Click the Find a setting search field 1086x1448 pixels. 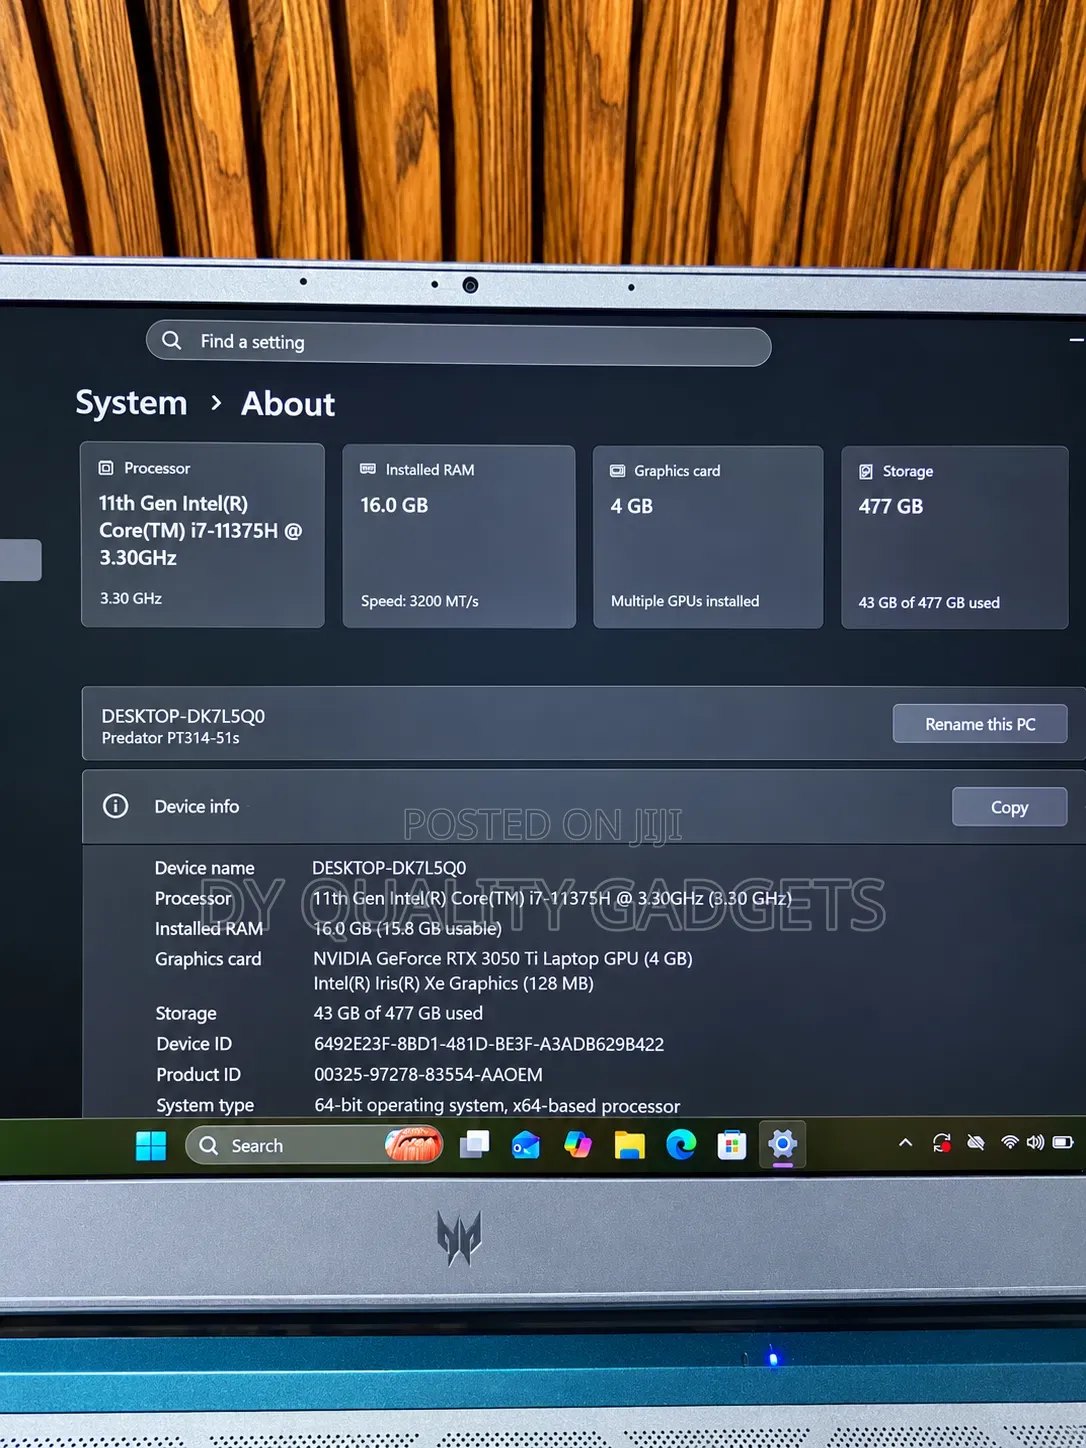[458, 344]
